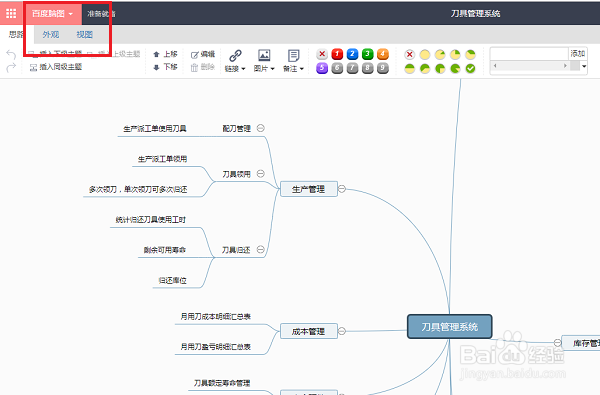Set priority 2 blue icon
600x395 pixels.
pyautogui.click(x=352, y=54)
